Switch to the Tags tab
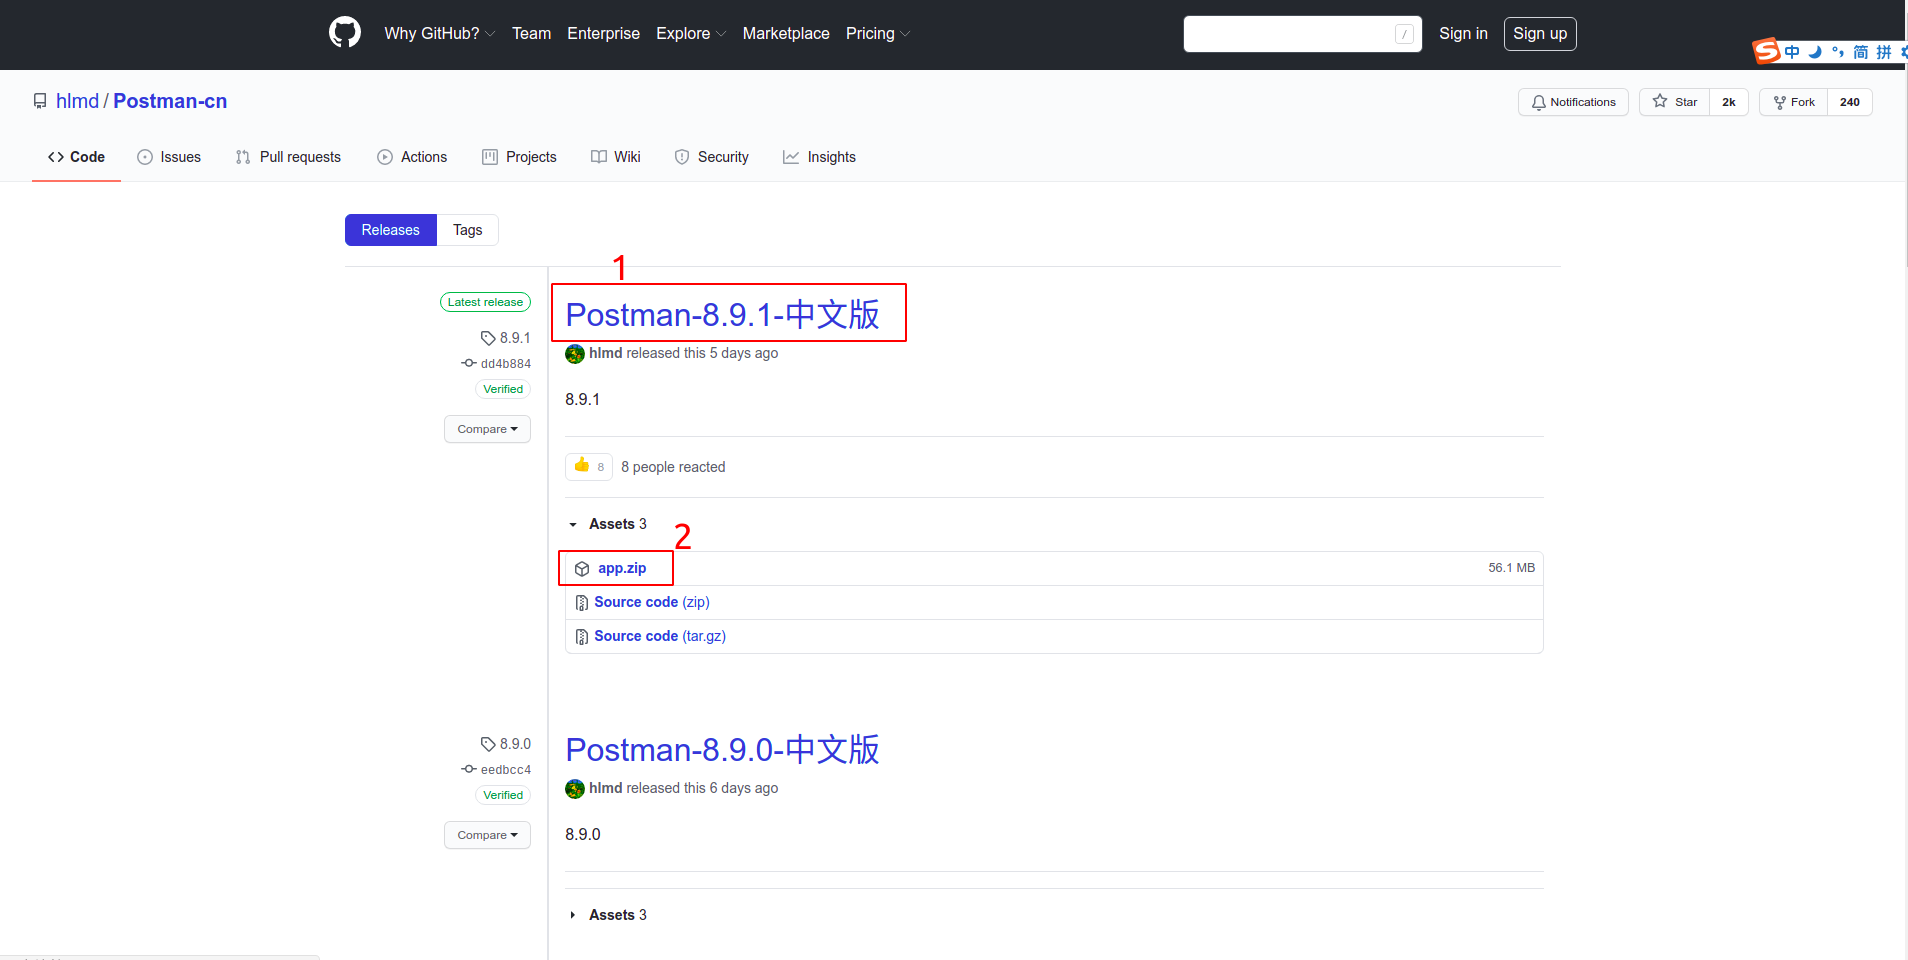Screen dimensions: 1908x960 (x=467, y=230)
